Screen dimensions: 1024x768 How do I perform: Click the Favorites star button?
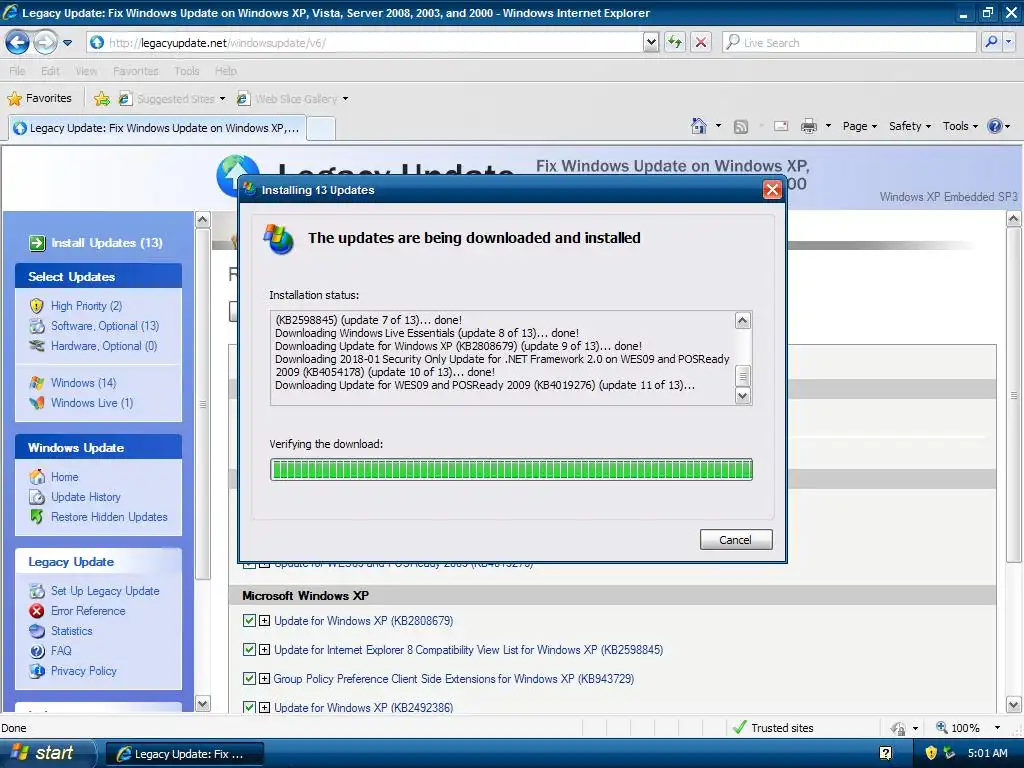39,98
